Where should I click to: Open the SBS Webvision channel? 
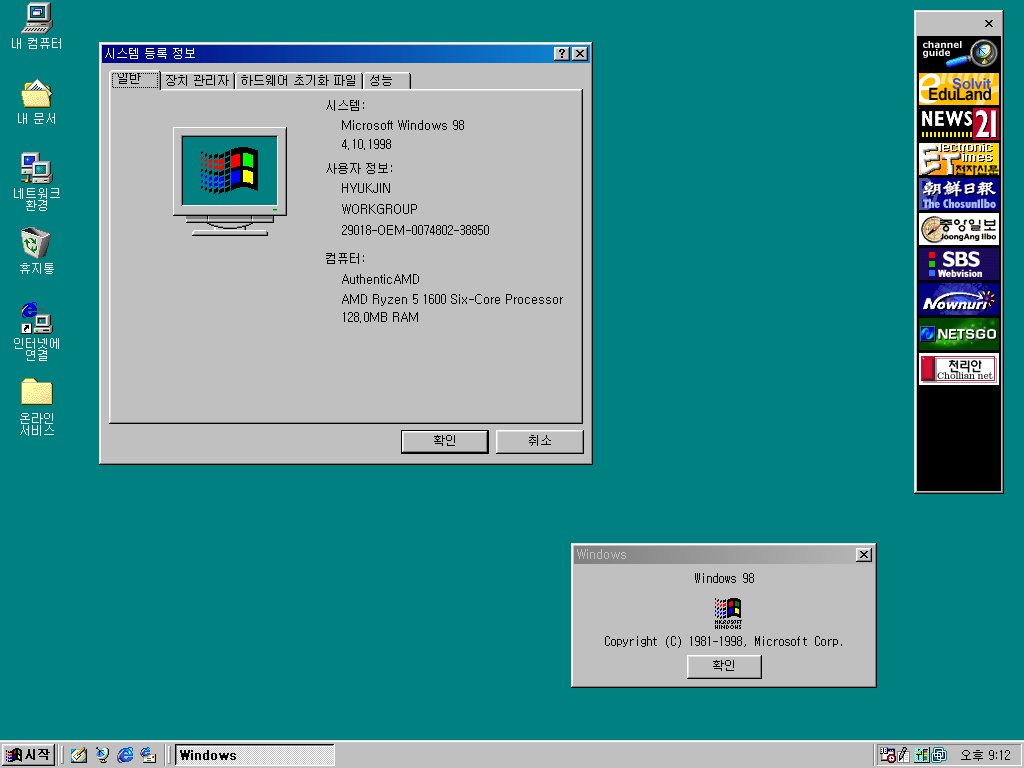959,264
